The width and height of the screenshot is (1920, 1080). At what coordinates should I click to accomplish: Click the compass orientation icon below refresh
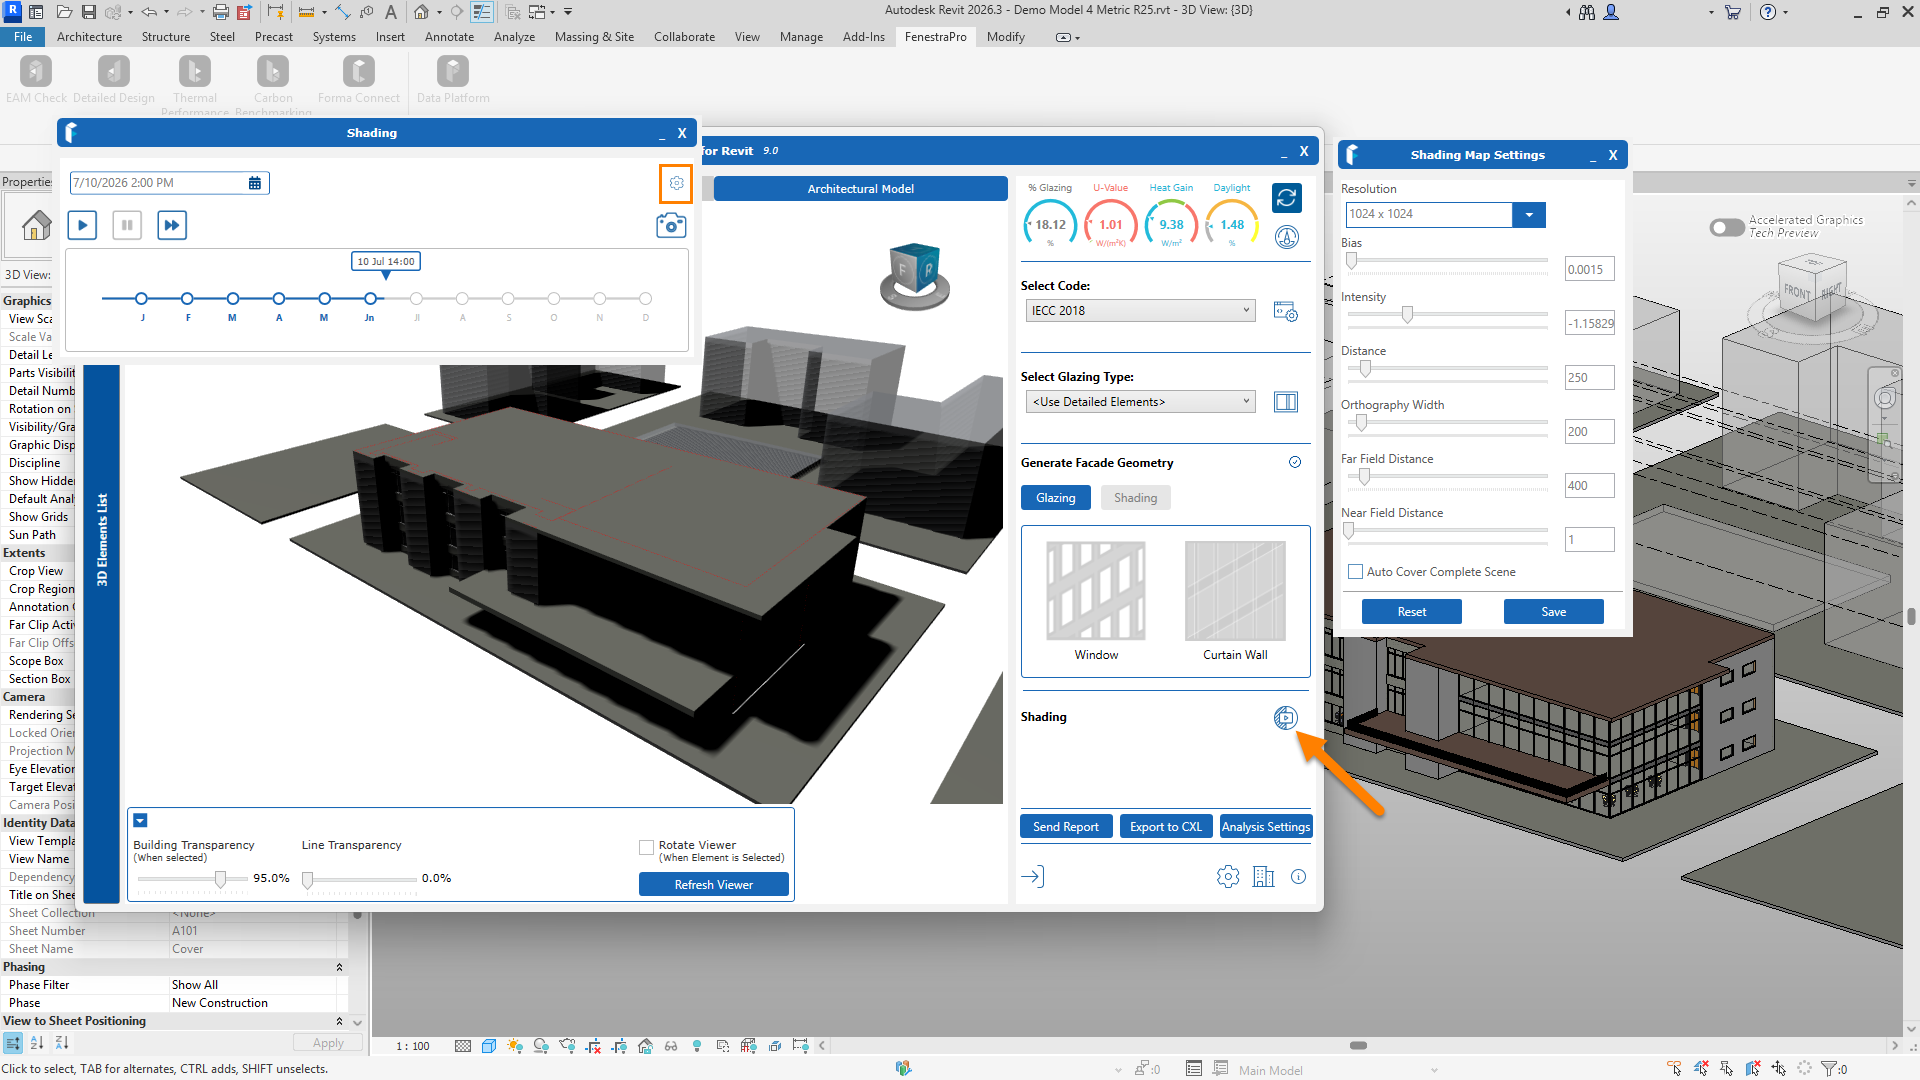pos(1287,237)
